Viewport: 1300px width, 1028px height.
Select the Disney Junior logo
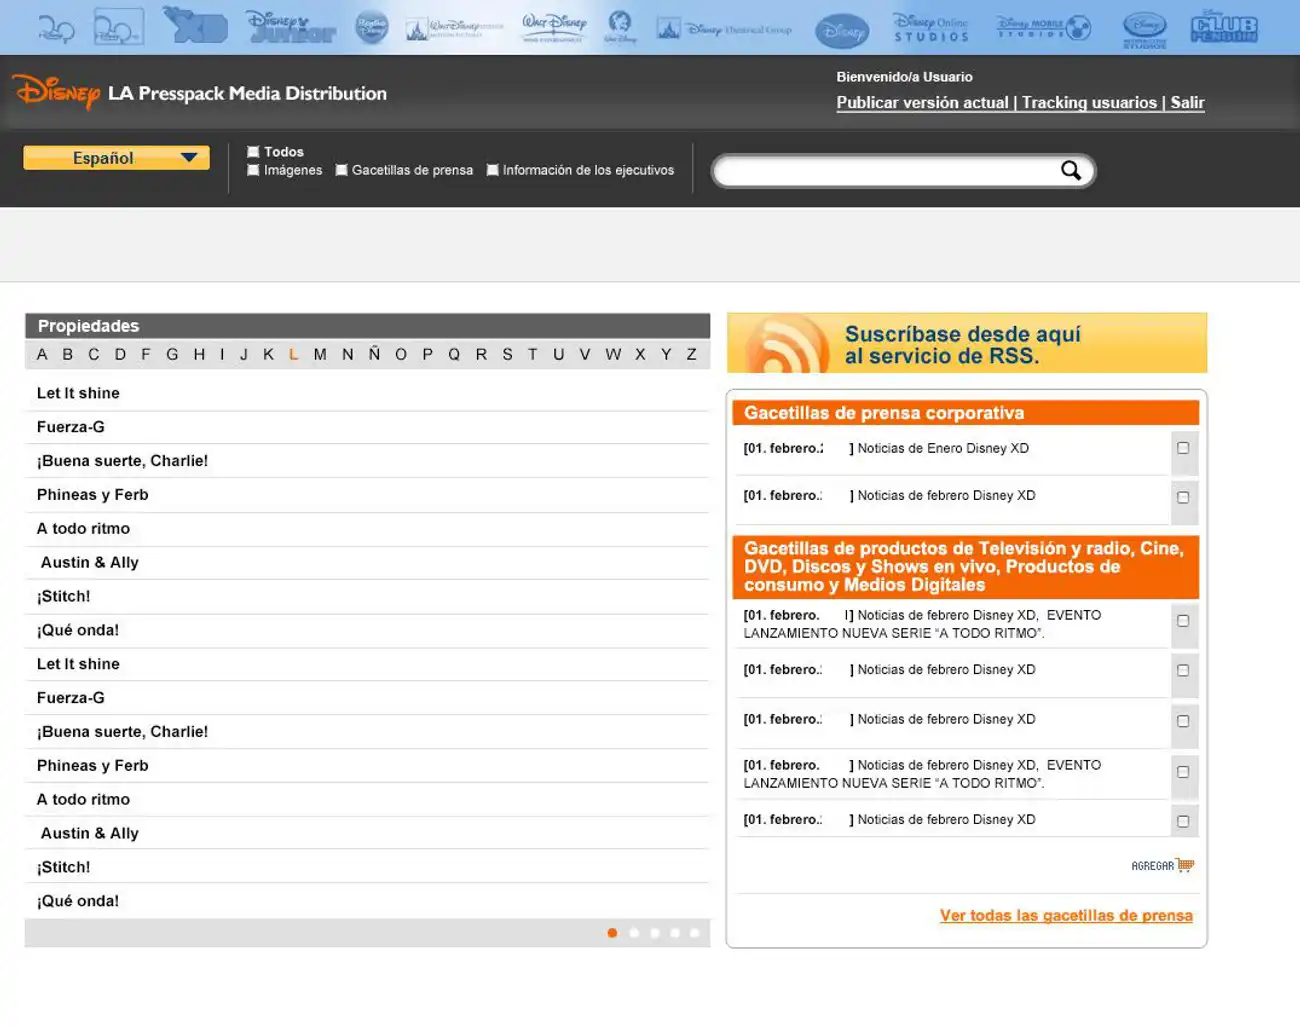click(x=291, y=27)
